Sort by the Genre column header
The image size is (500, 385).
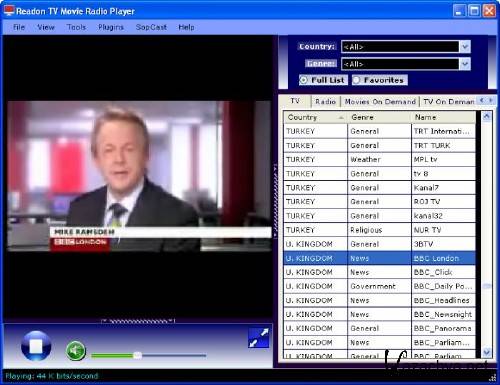click(x=379, y=117)
